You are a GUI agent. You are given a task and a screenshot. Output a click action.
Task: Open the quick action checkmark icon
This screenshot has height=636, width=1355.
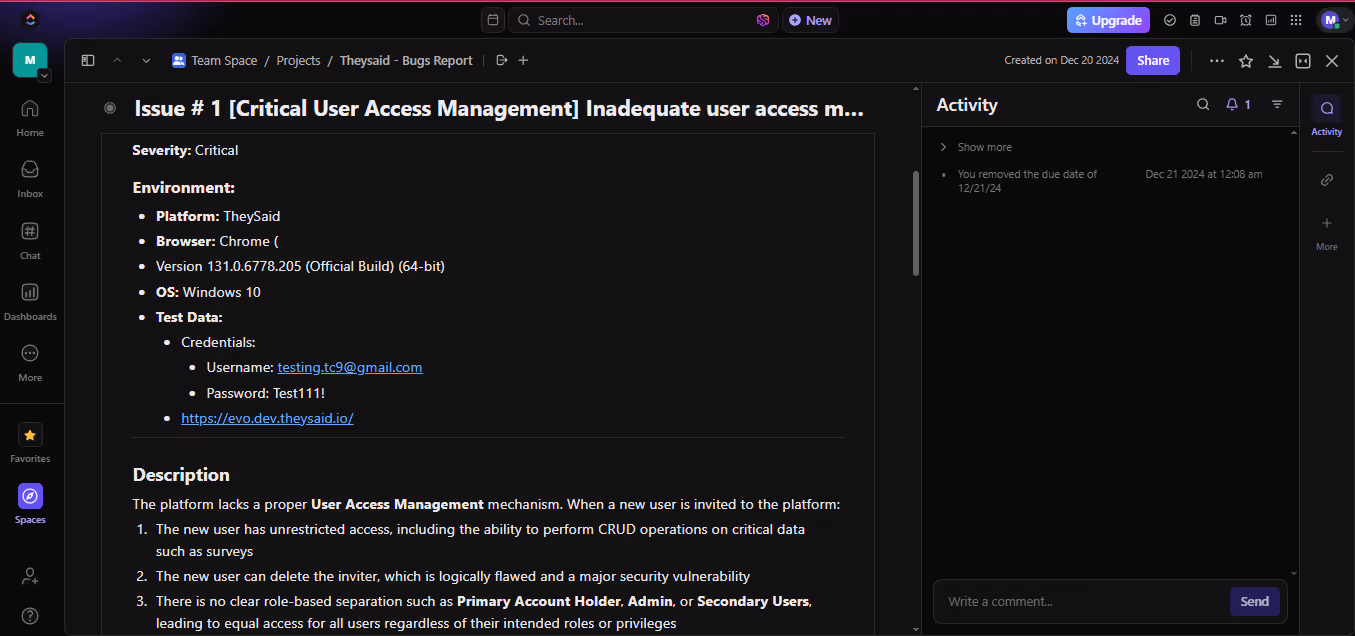pos(1170,20)
